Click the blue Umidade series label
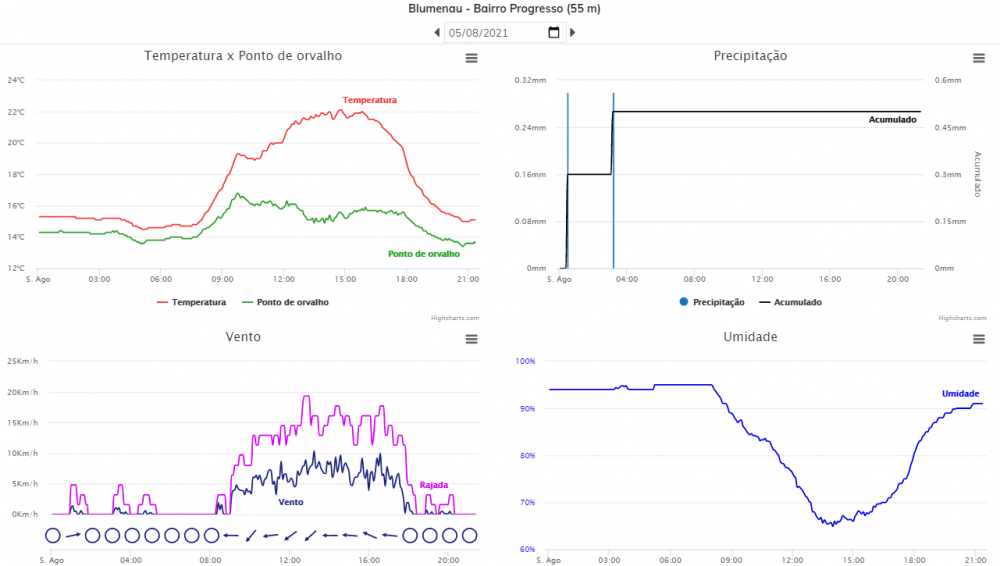Viewport: 1000px width, 566px height. (960, 394)
